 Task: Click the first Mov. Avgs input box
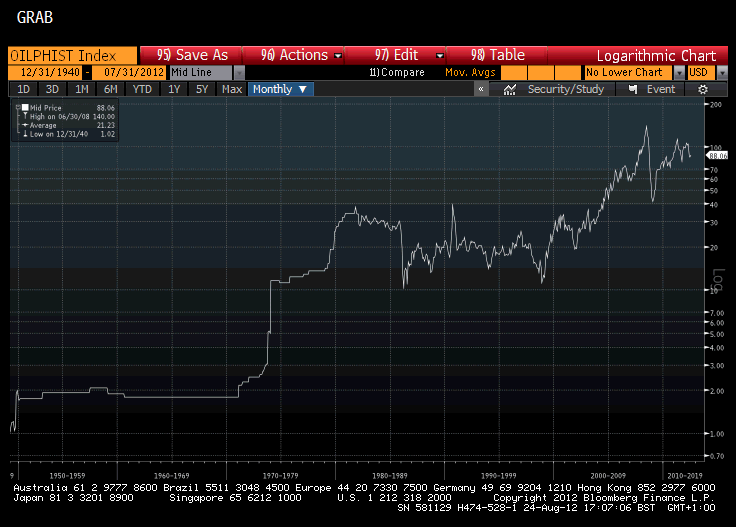coord(514,73)
